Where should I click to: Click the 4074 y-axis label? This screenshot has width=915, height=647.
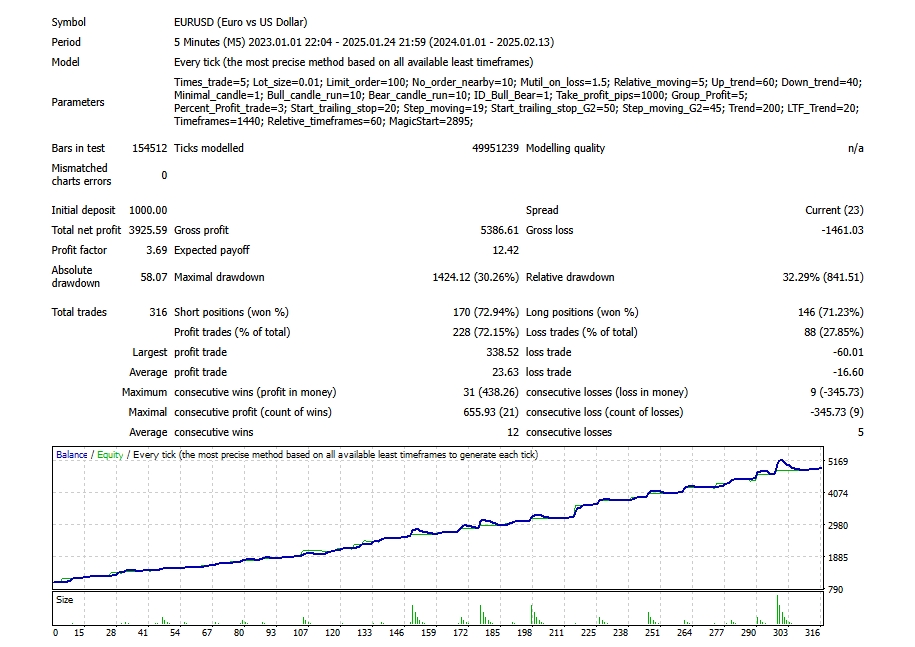point(838,494)
